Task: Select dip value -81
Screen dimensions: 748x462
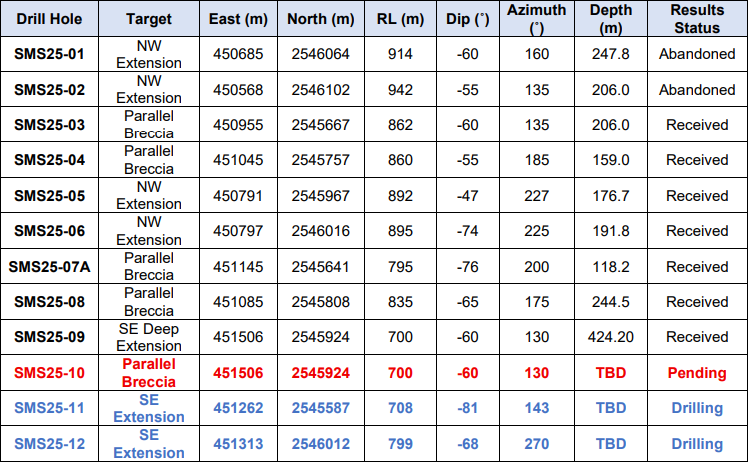Action: 467,408
